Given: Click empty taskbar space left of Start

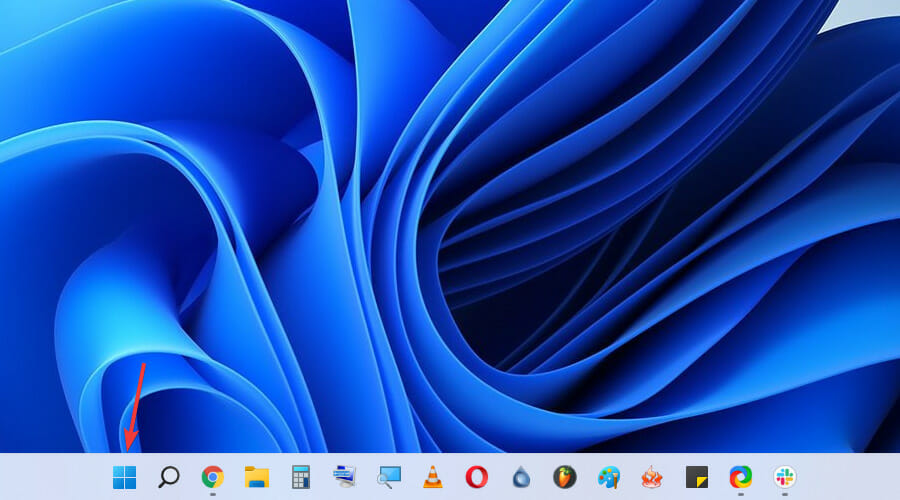Looking at the screenshot, I should (x=50, y=477).
